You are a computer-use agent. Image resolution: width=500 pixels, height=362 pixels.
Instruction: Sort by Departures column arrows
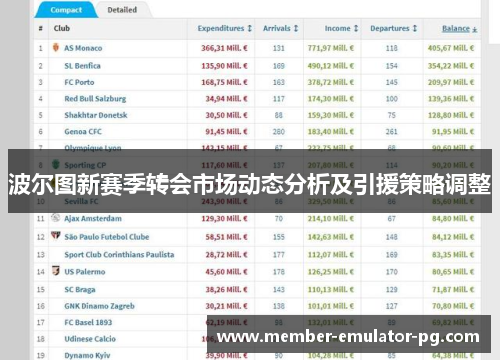(x=415, y=28)
